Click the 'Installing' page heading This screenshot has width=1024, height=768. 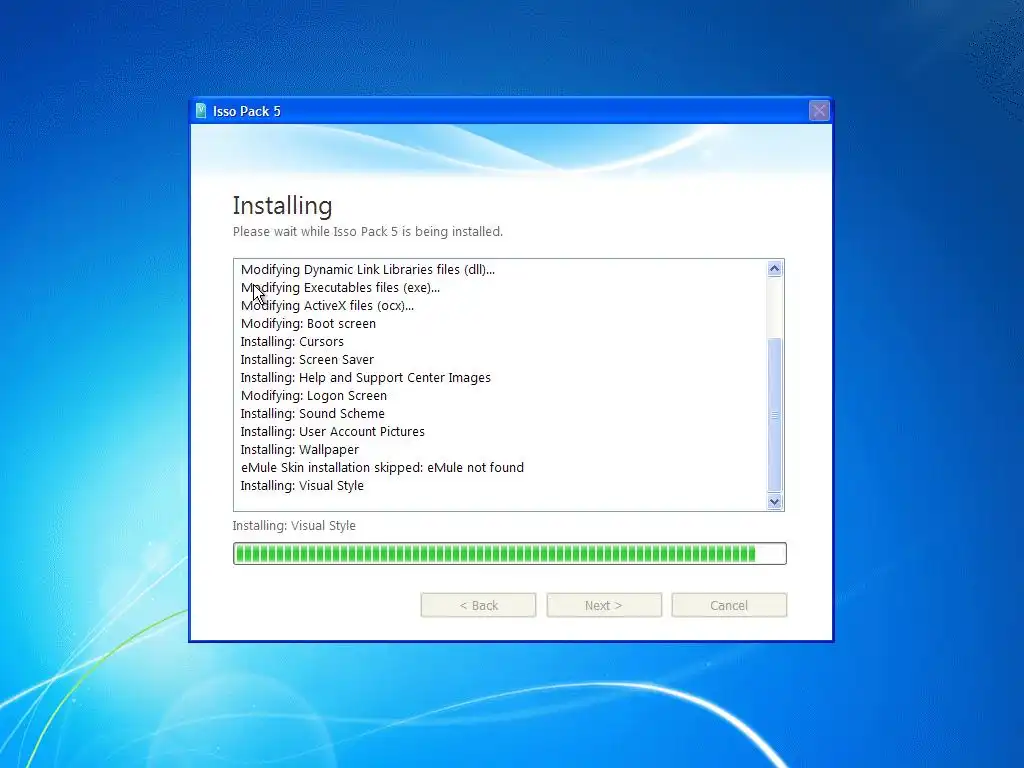coord(282,206)
